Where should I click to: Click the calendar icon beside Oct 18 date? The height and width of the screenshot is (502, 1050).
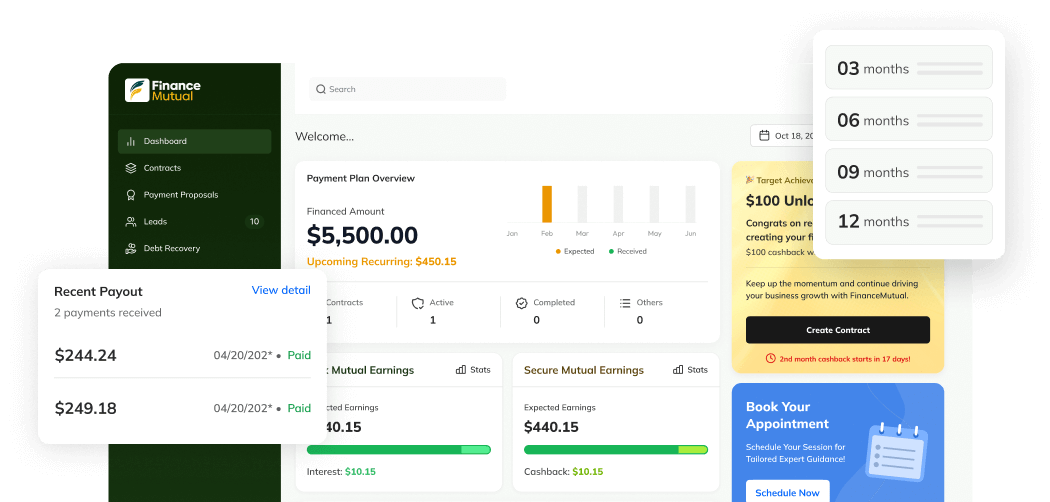point(765,136)
